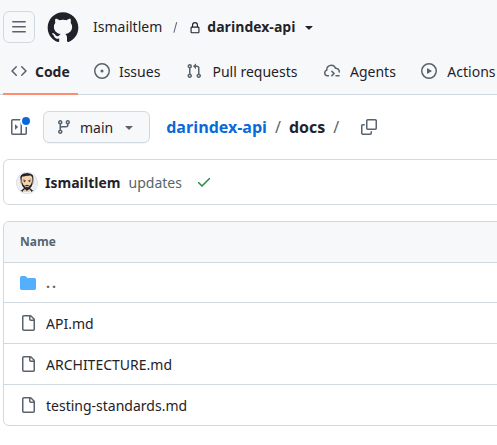The width and height of the screenshot is (497, 445).
Task: Switch to the Actions tab
Action: coord(458,72)
